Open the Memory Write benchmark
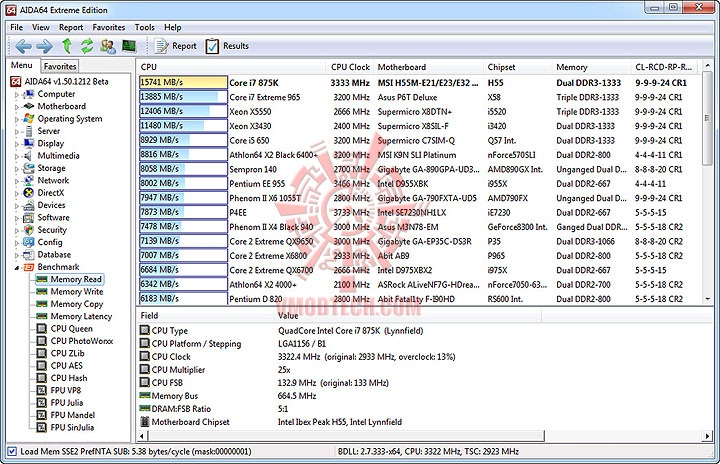This screenshot has height=464, width=720. pos(77,292)
